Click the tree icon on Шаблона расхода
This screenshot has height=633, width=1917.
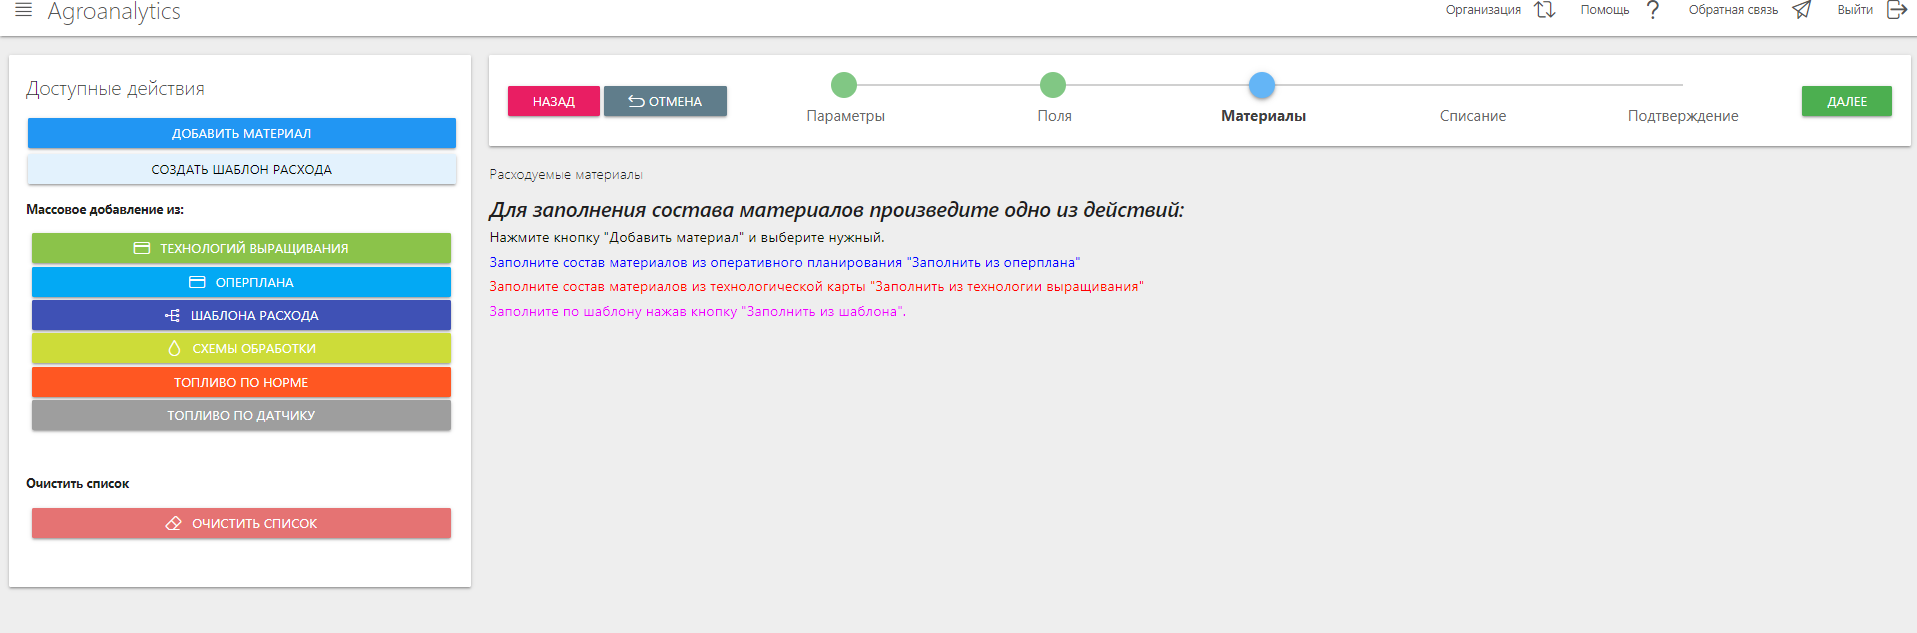click(x=173, y=315)
